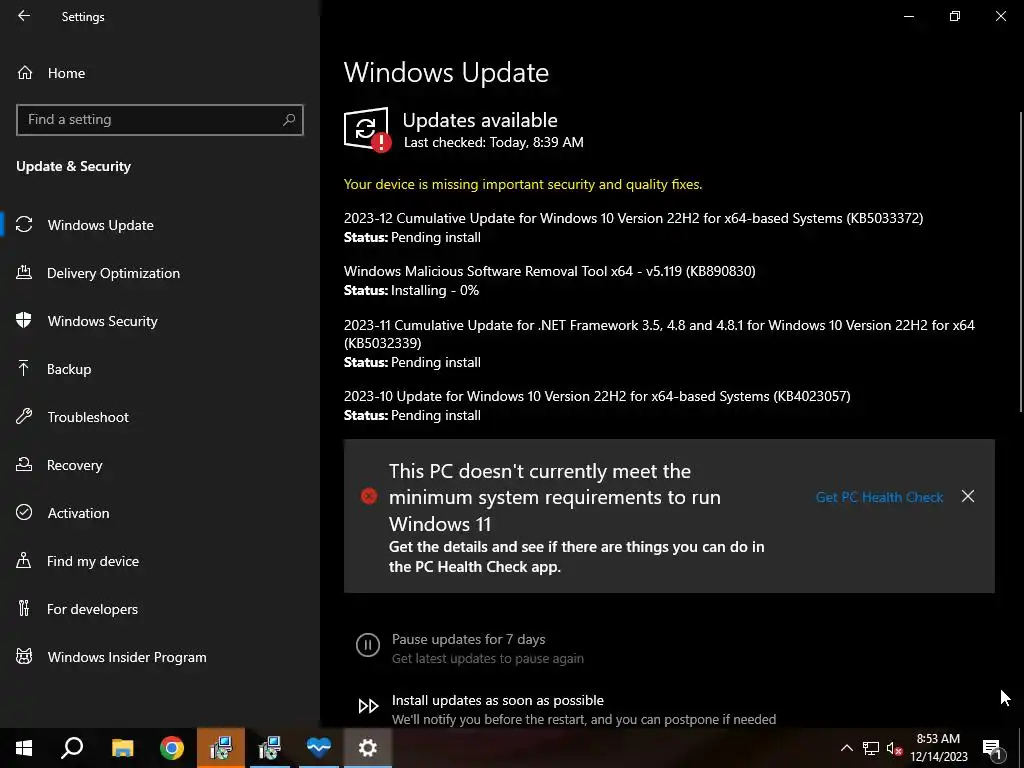Click Install updates as soon as possible
1024x768 pixels.
[498, 700]
